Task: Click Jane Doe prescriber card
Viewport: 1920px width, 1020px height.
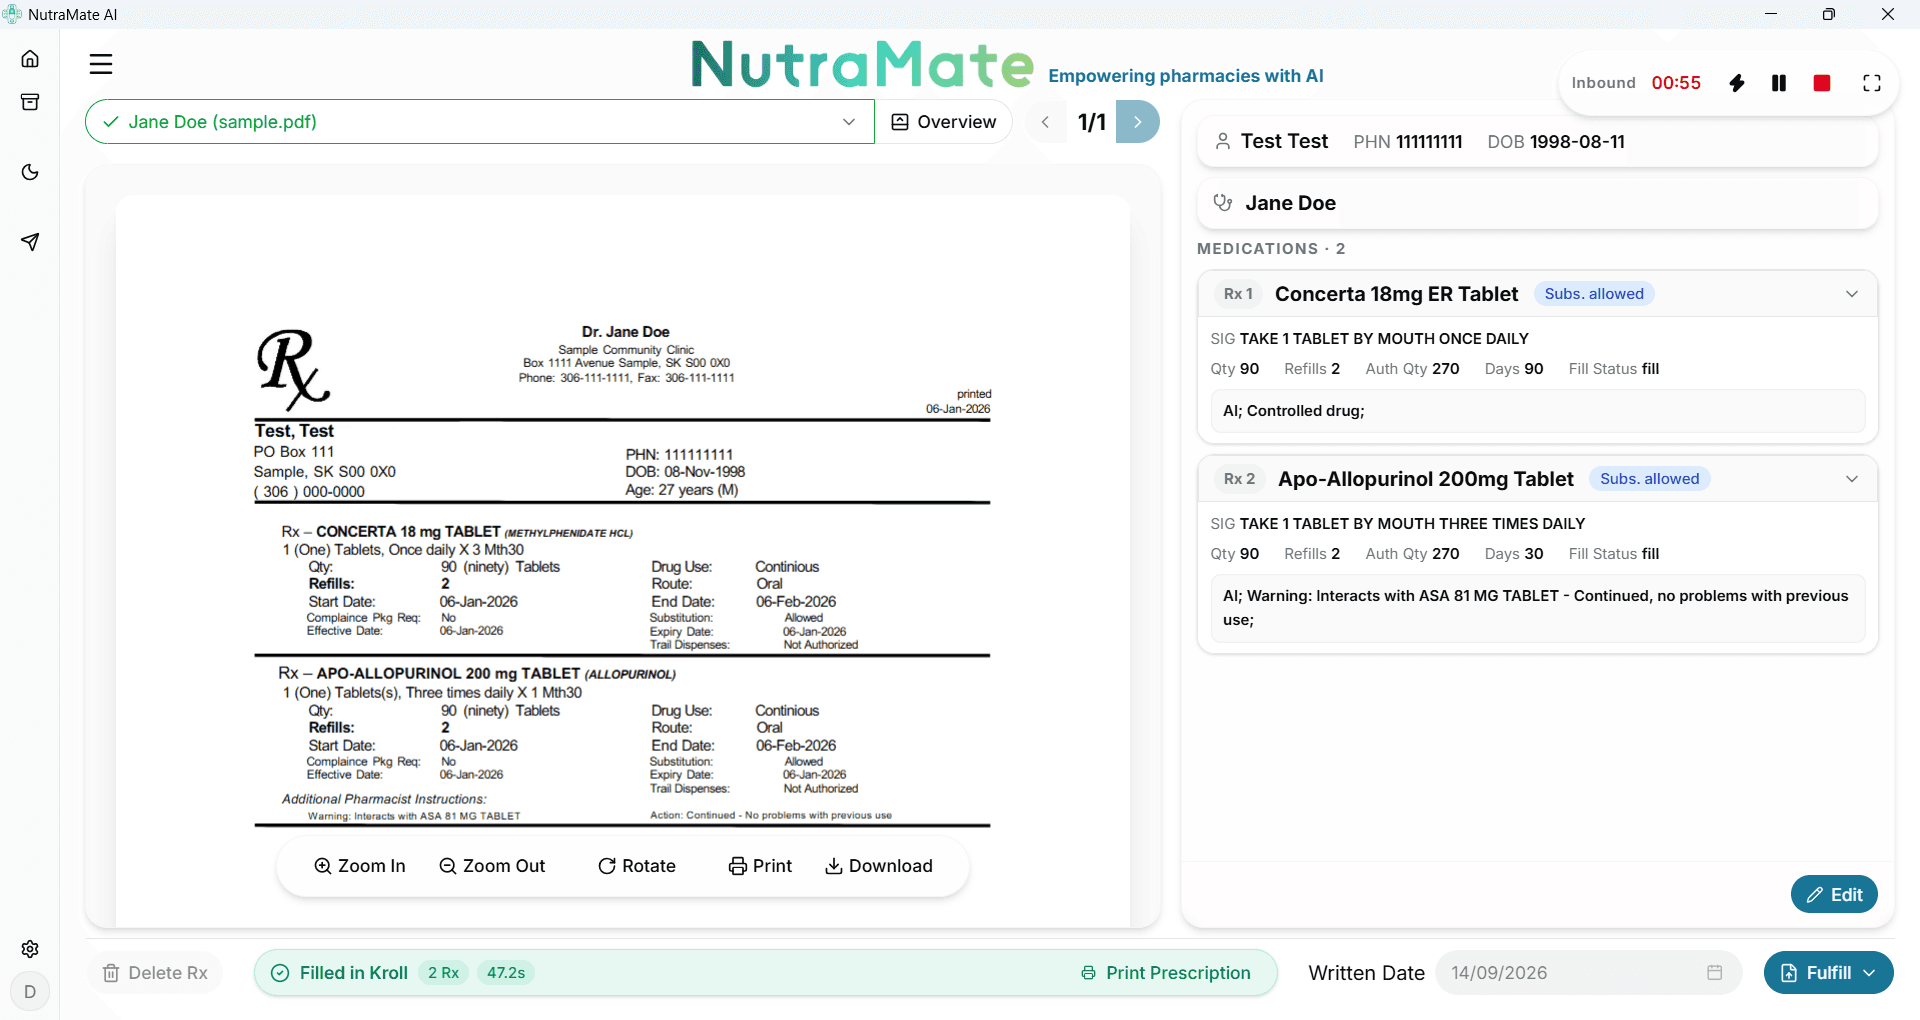Action: pyautogui.click(x=1537, y=203)
